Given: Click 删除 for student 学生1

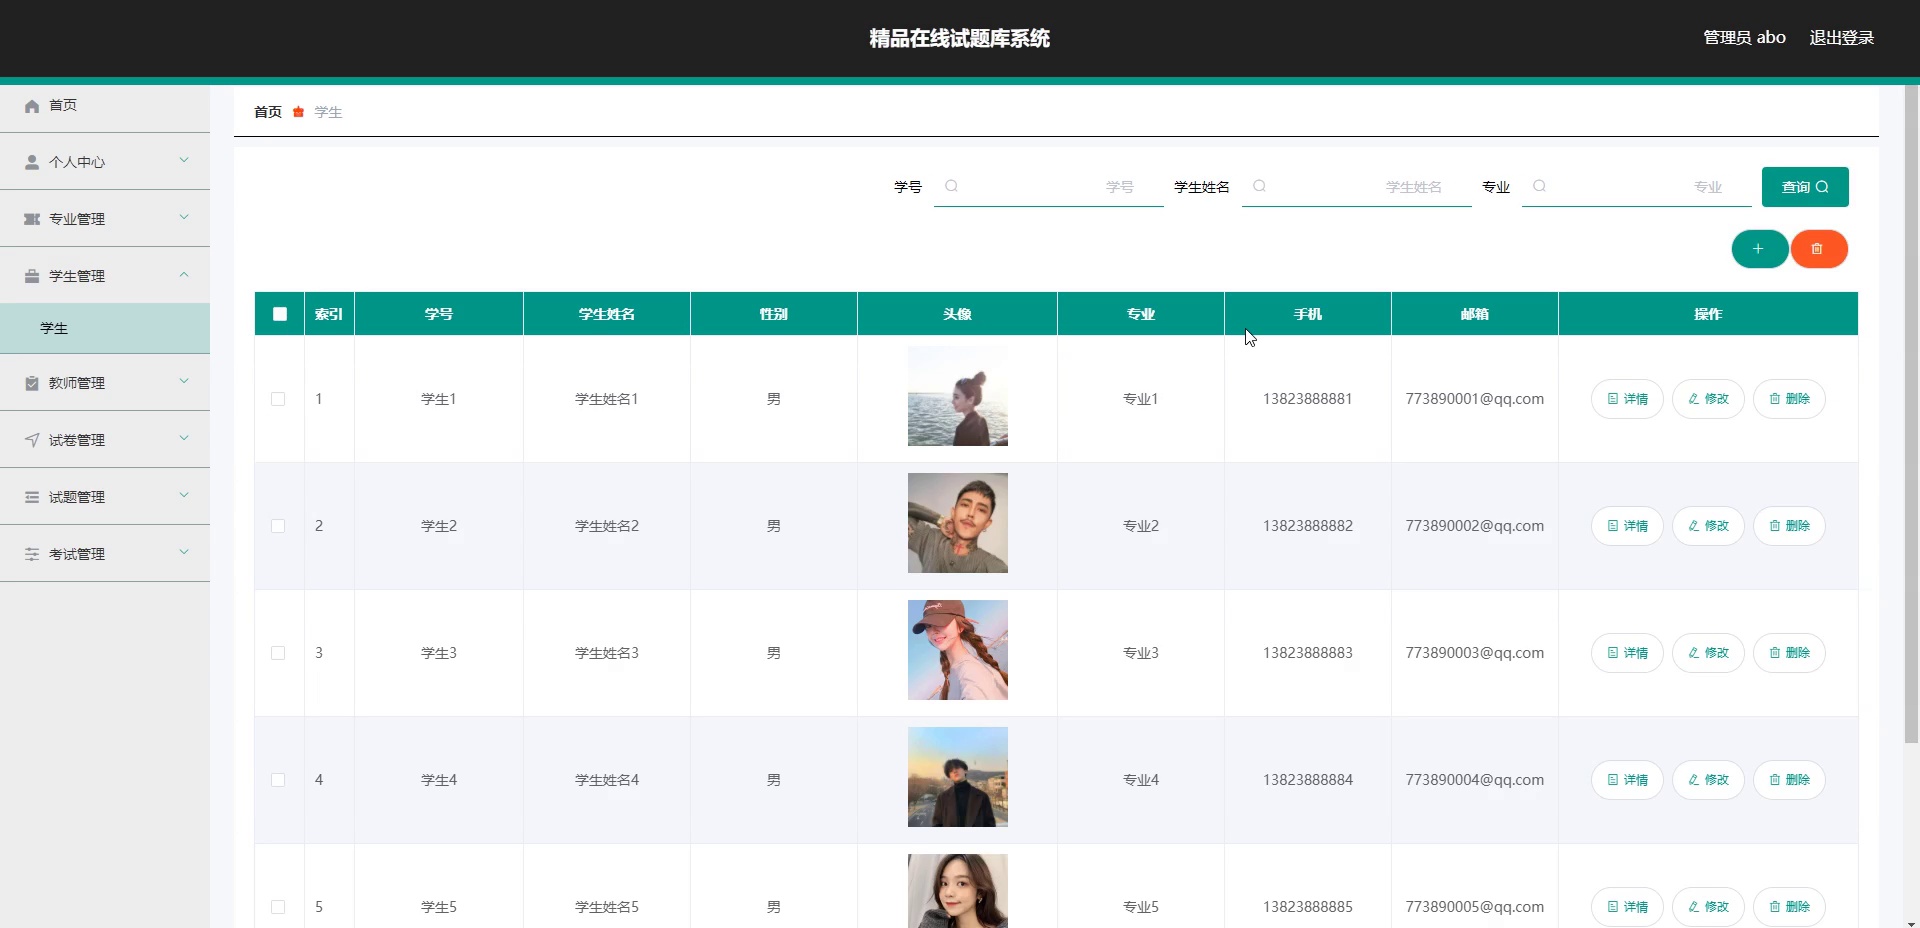Looking at the screenshot, I should point(1789,399).
